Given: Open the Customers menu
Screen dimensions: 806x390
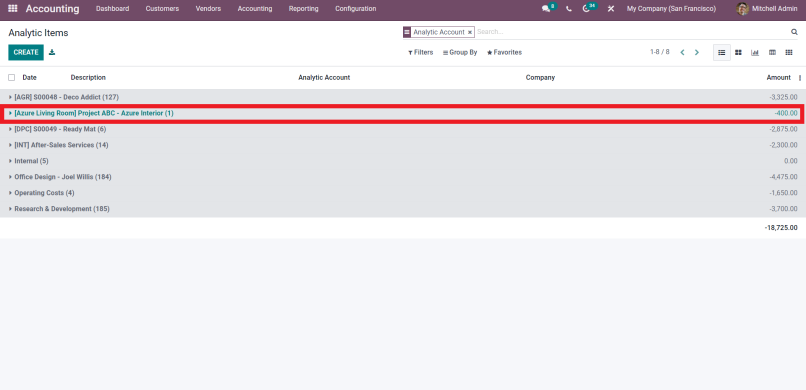Looking at the screenshot, I should tap(162, 9).
